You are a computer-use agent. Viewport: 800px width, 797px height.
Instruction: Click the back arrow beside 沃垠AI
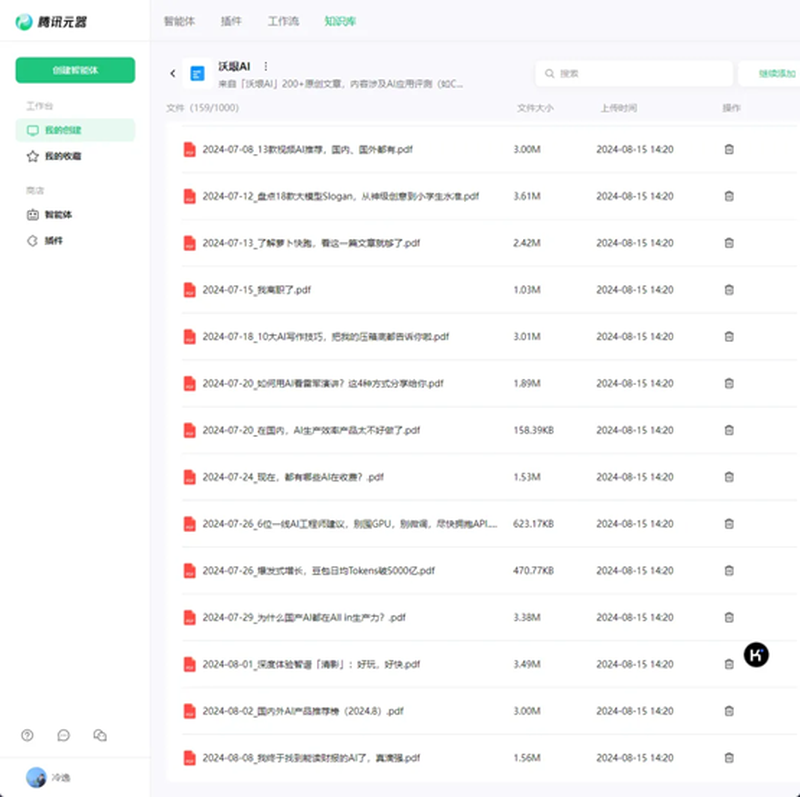coord(173,73)
